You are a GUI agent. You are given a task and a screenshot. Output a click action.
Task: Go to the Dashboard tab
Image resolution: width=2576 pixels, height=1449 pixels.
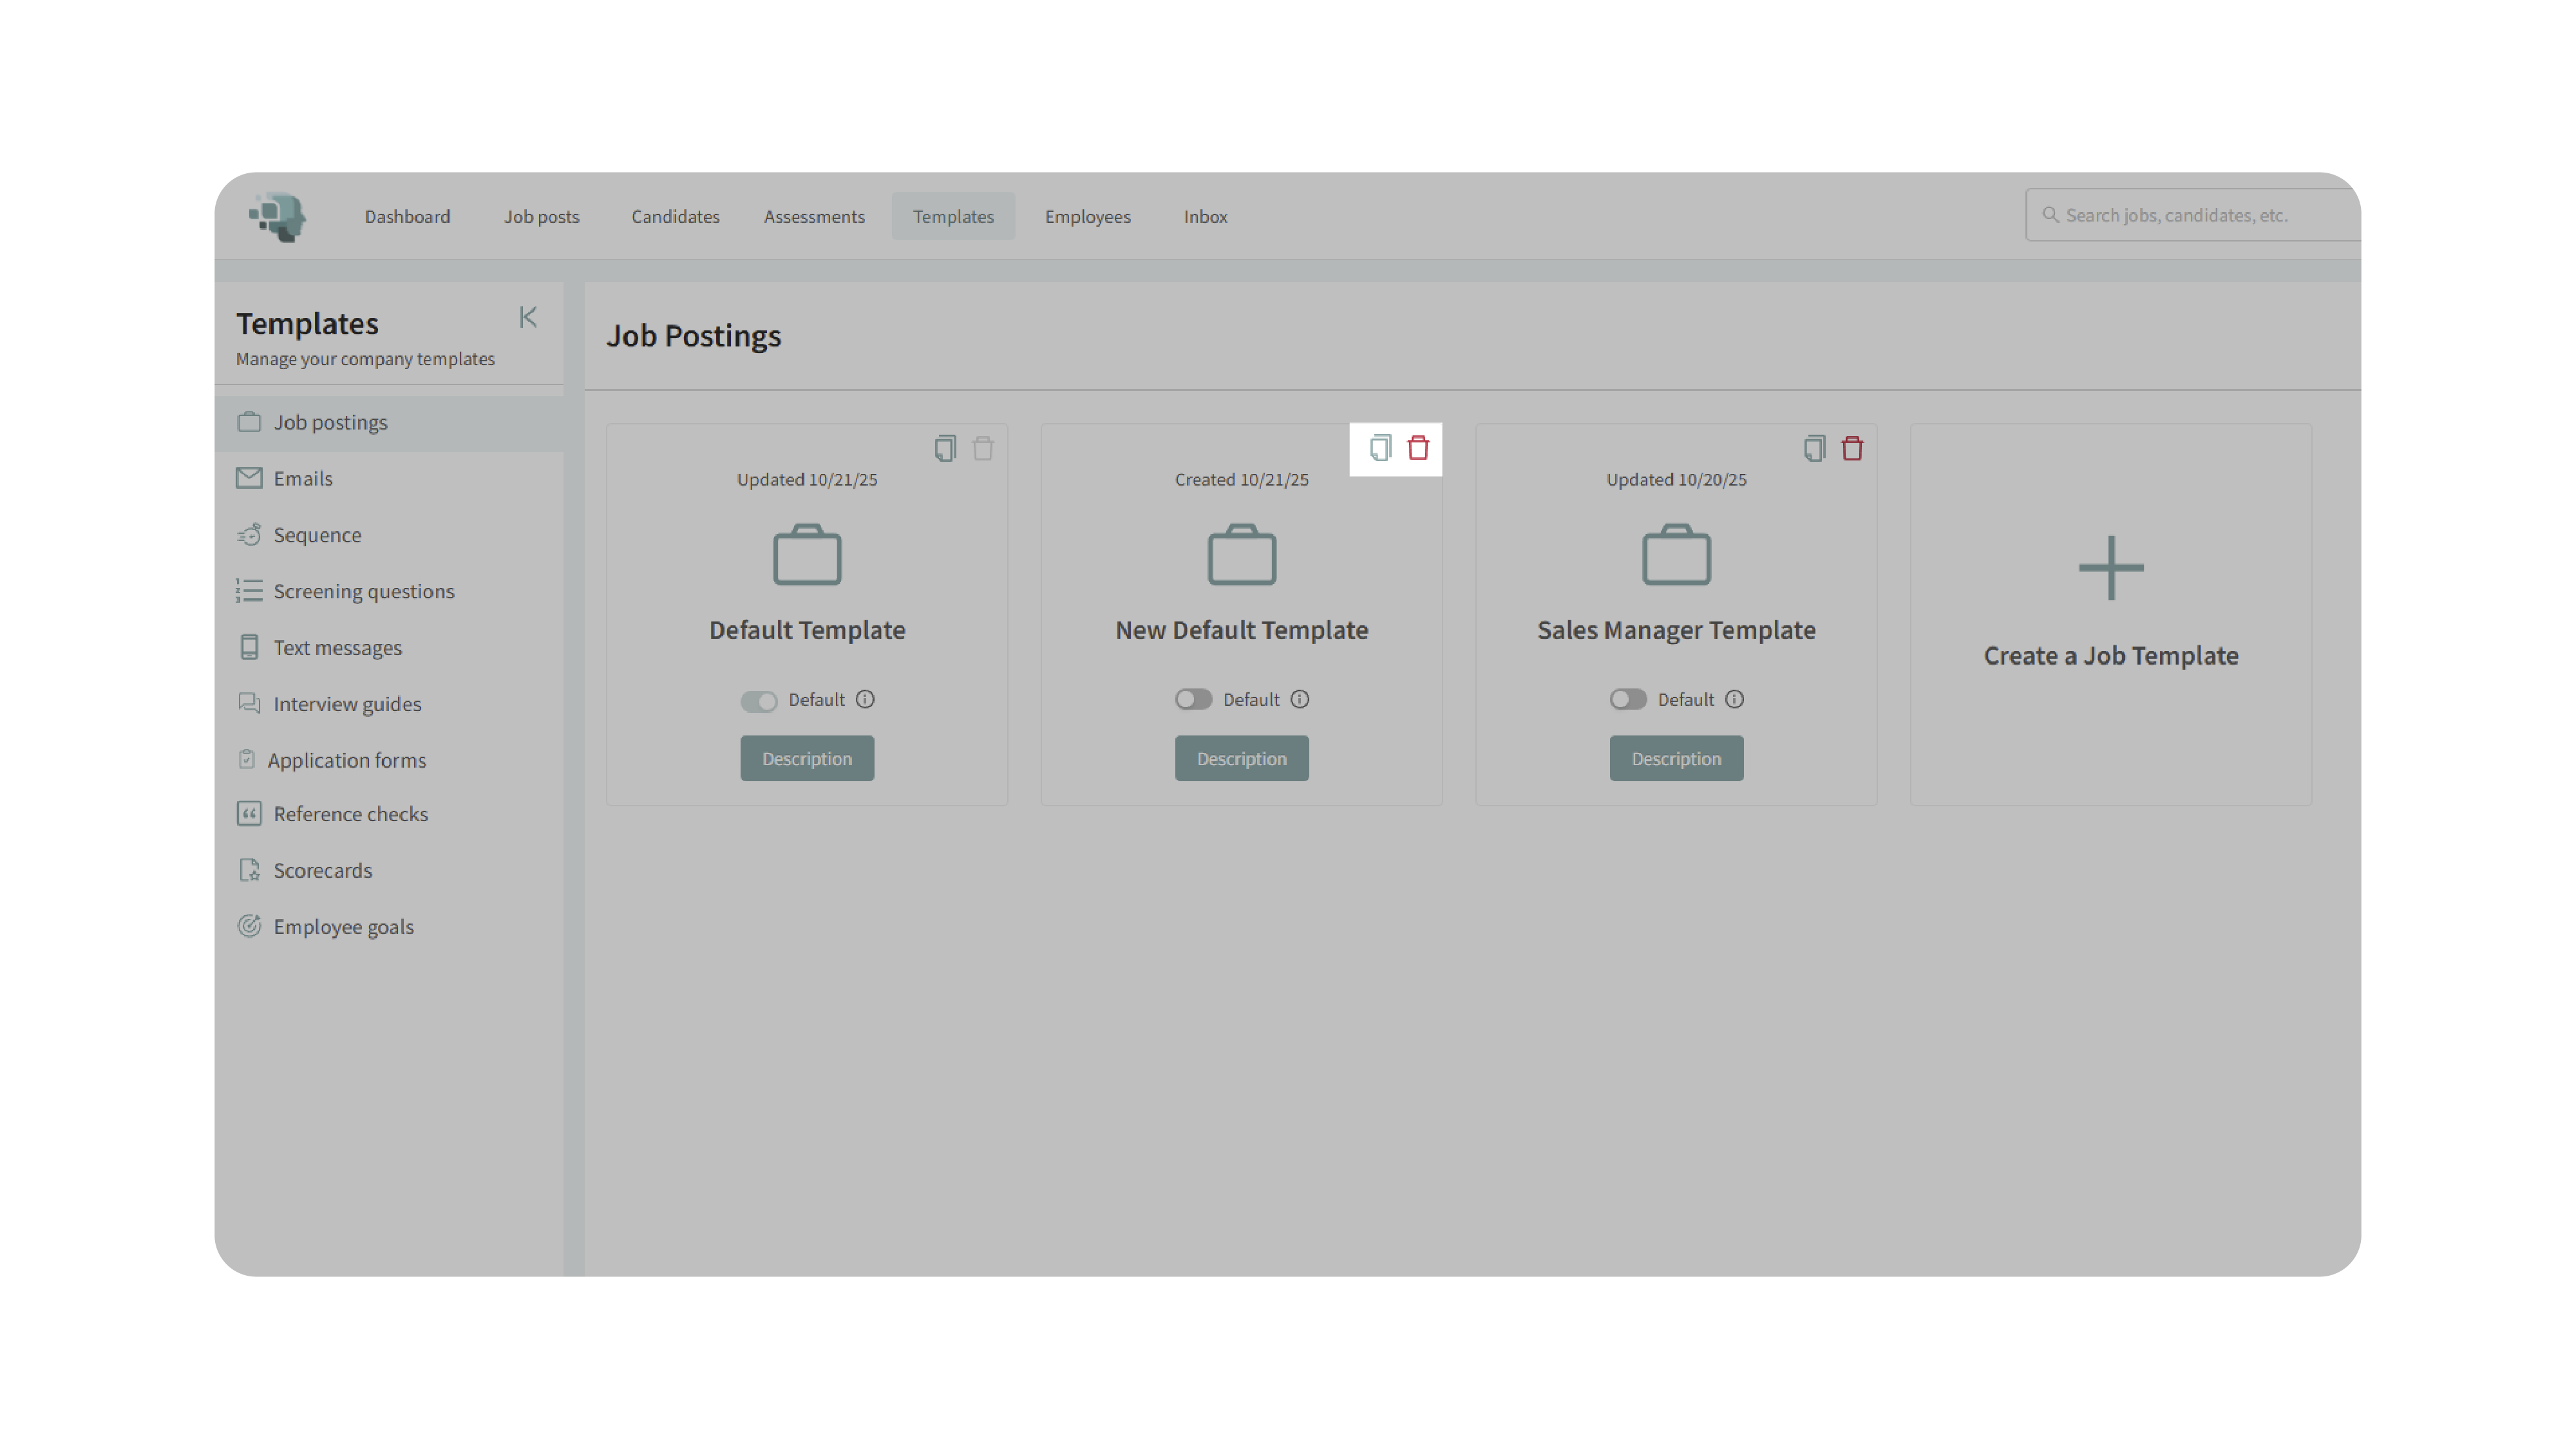407,216
